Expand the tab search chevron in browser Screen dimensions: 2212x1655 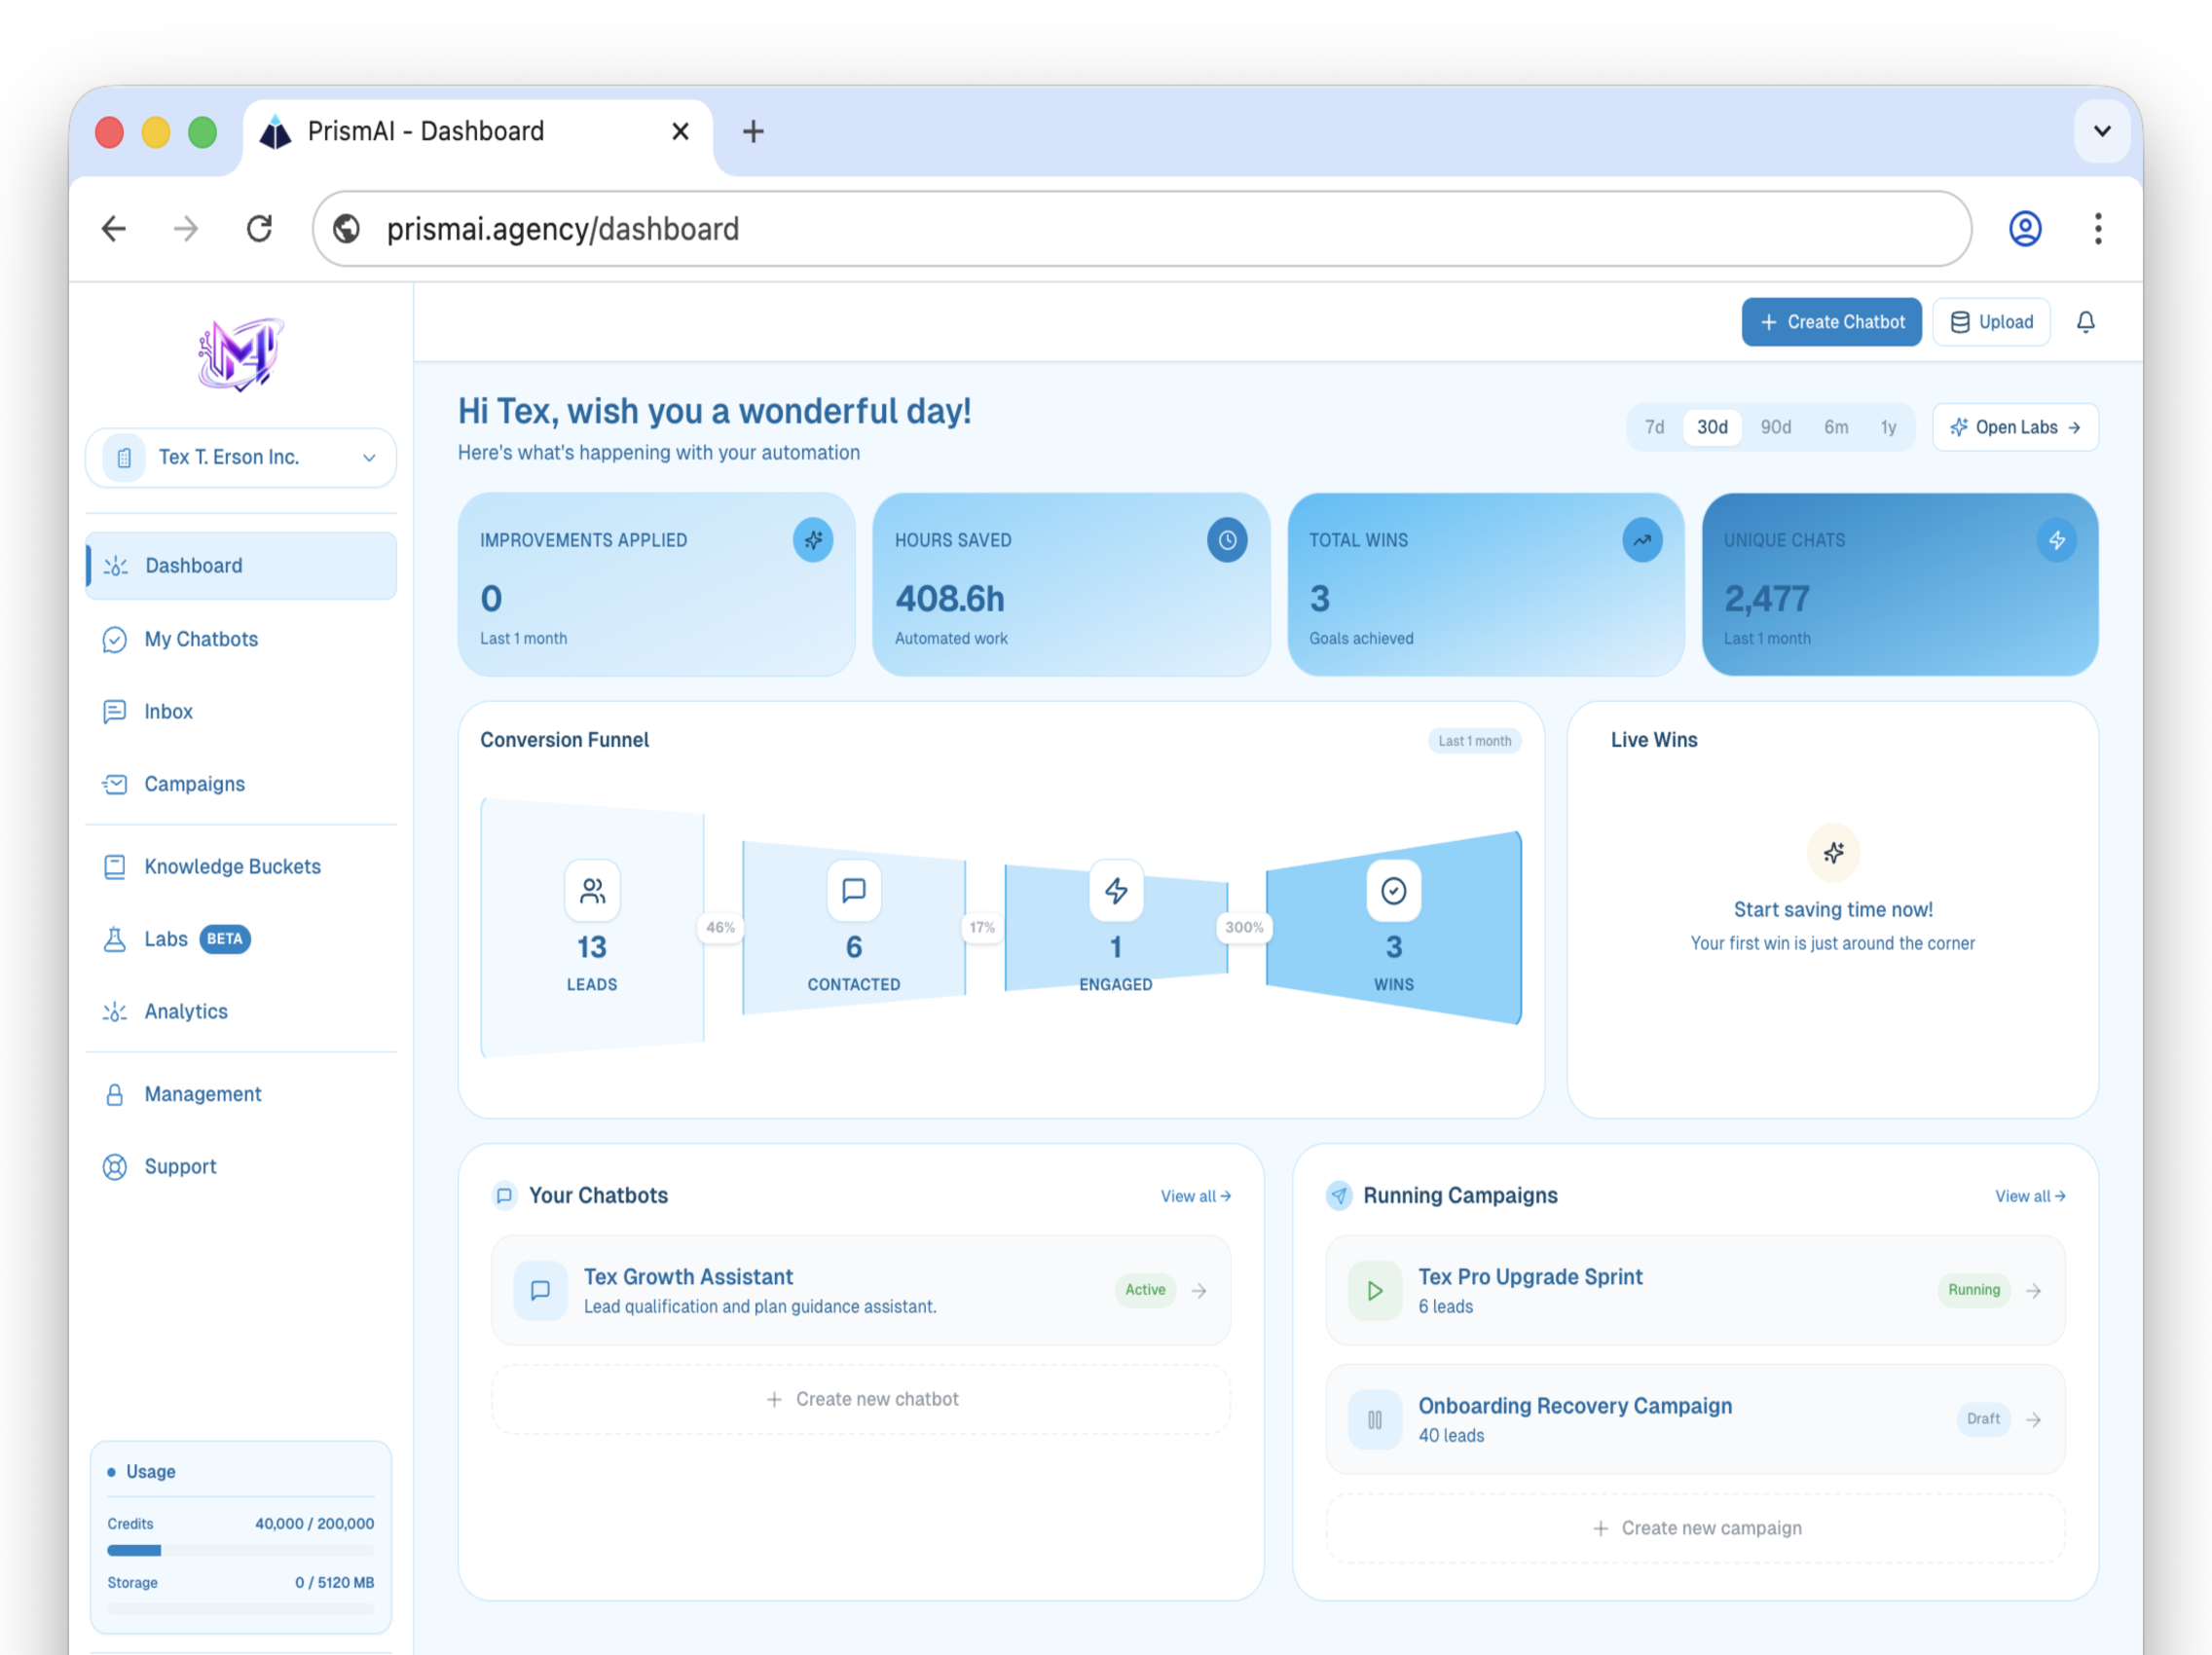[x=2101, y=131]
